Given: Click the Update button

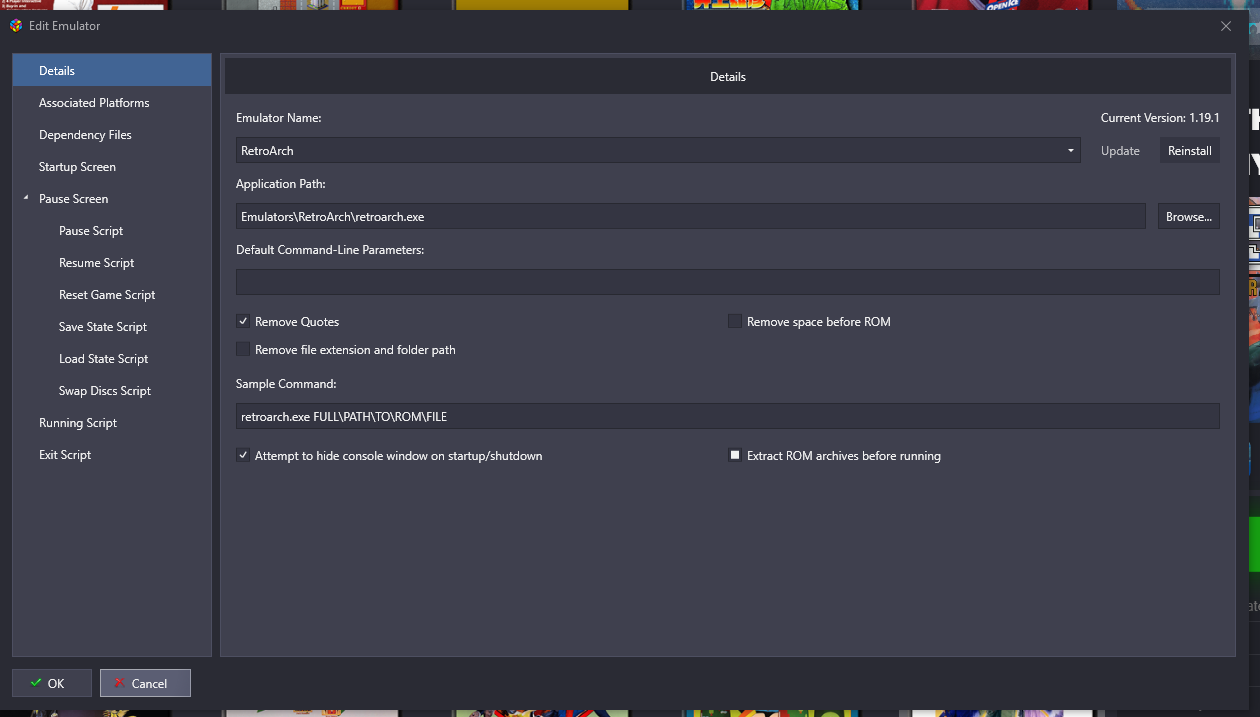Looking at the screenshot, I should click(1120, 150).
